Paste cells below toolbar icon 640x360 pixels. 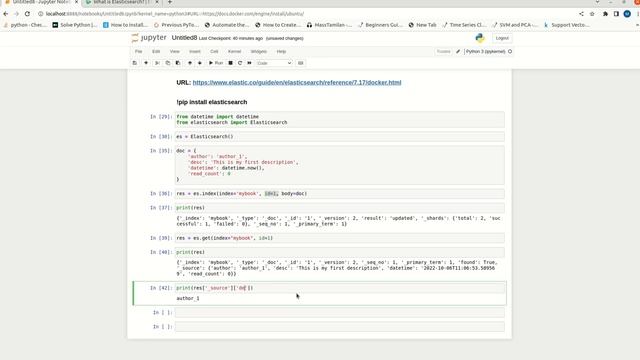178,63
